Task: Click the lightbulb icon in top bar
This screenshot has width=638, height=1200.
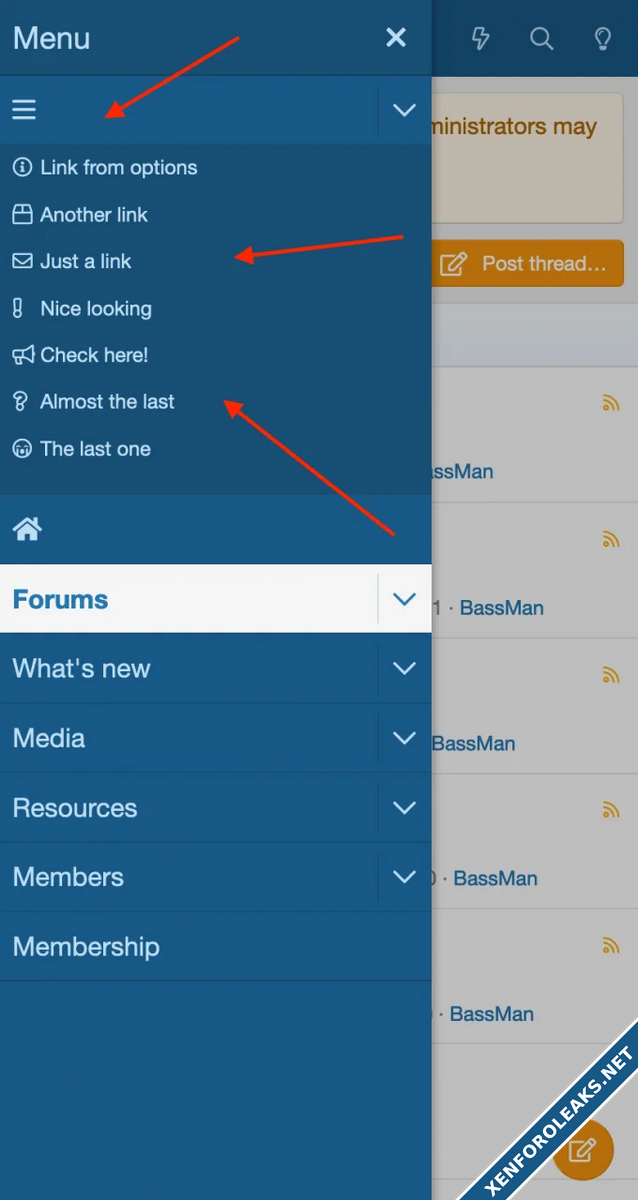Action: click(603, 39)
